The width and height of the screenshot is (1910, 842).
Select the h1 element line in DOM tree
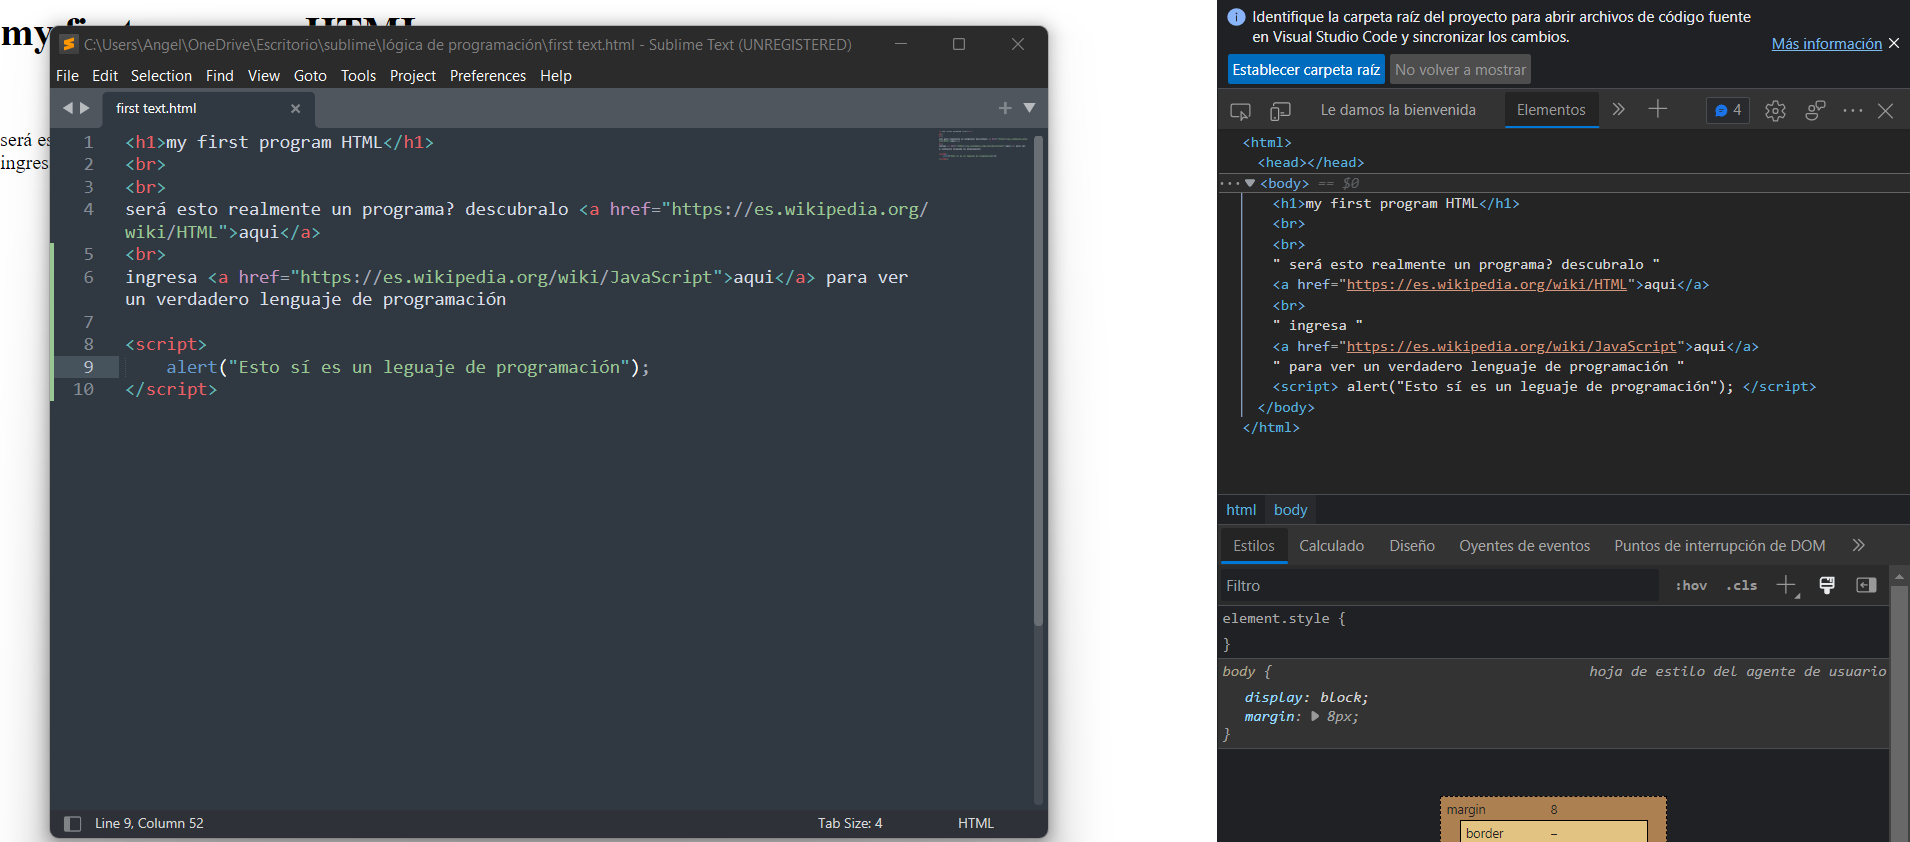[x=1396, y=204]
